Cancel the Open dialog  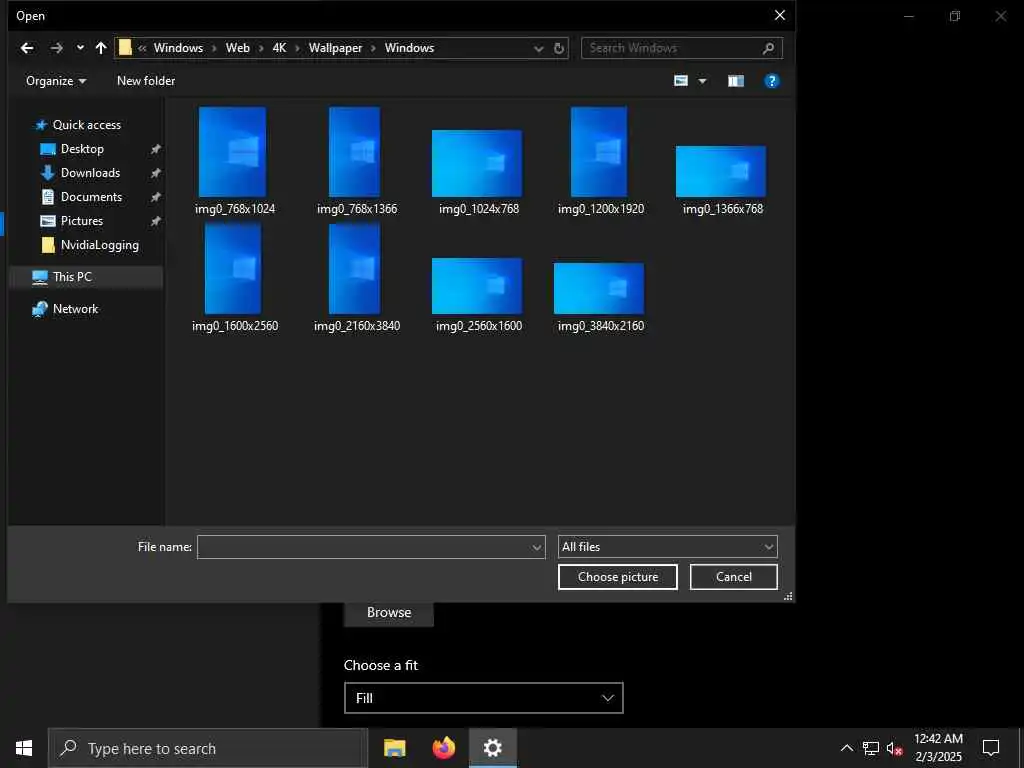(733, 577)
